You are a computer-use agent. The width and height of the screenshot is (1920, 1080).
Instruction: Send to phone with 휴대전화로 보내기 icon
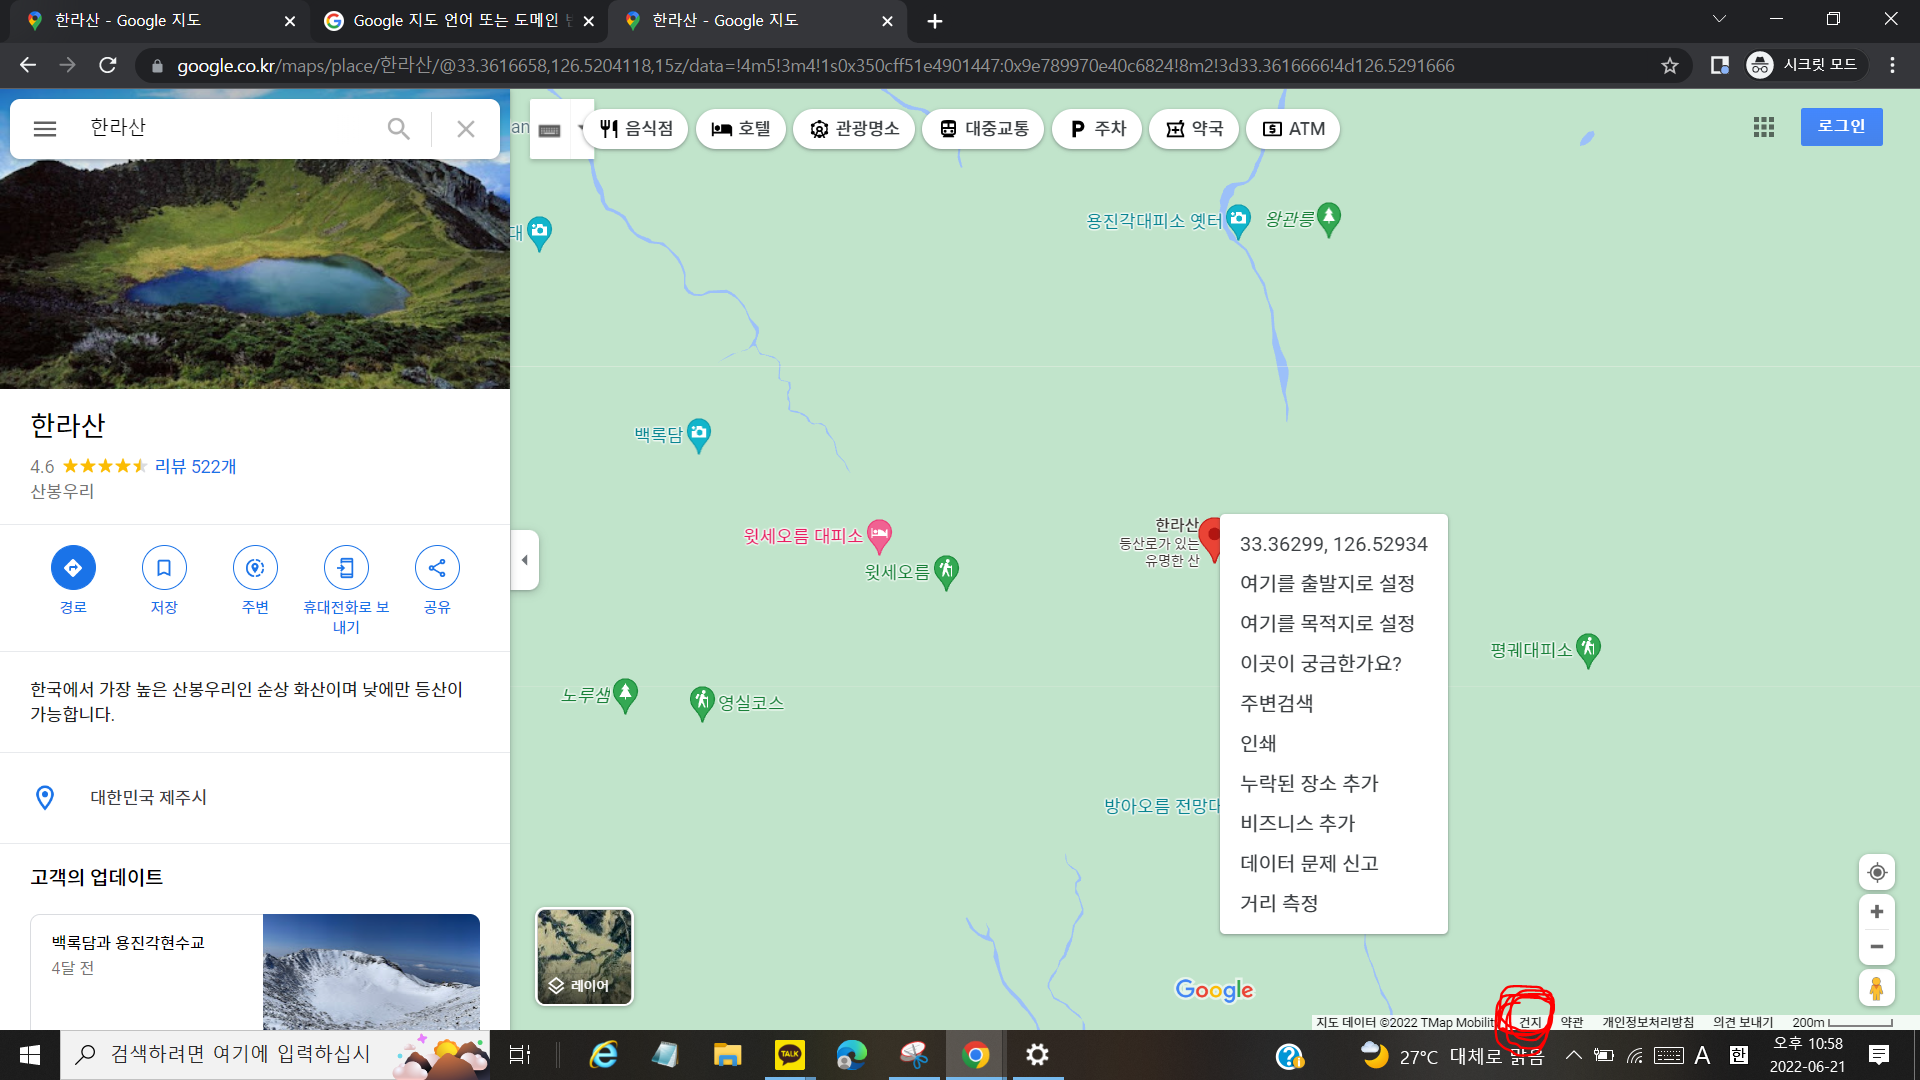346,568
